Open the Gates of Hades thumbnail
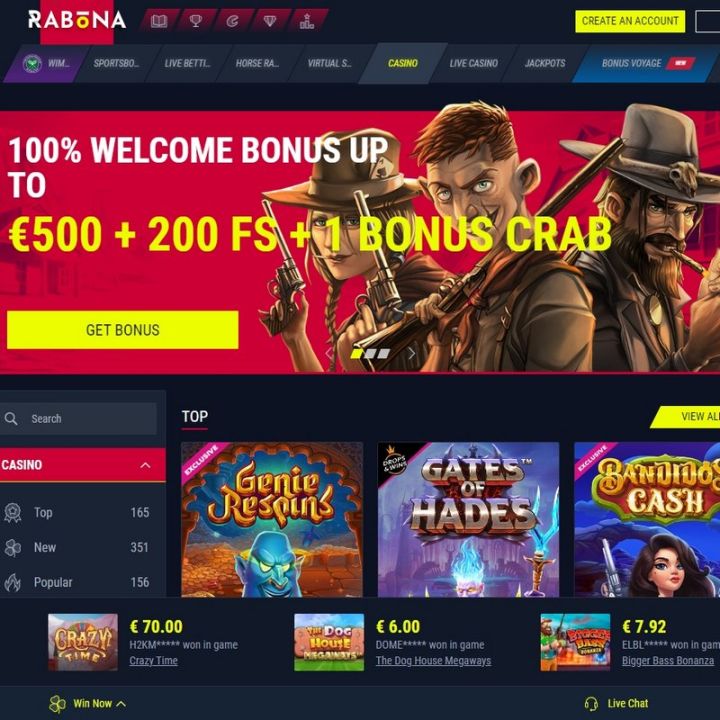The height and width of the screenshot is (720, 720). [x=468, y=519]
